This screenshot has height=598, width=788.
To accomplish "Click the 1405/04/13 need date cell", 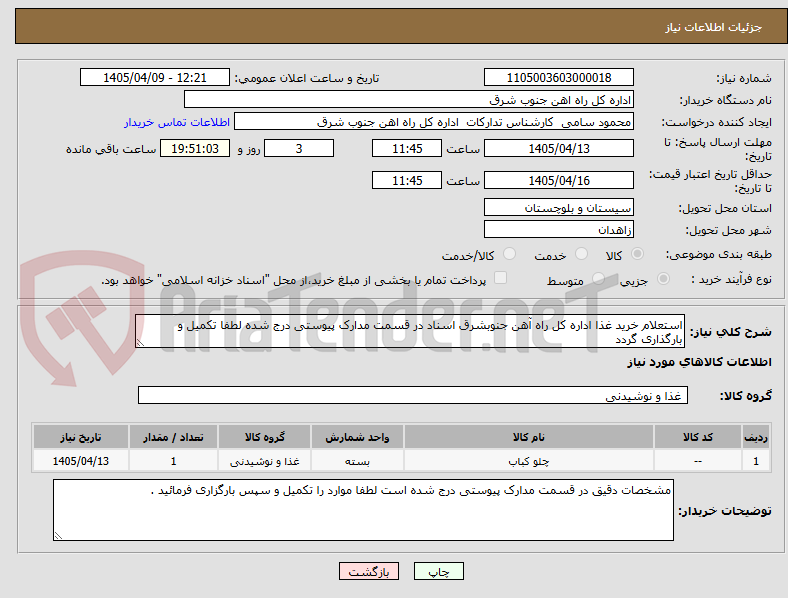I will click(x=81, y=461).
